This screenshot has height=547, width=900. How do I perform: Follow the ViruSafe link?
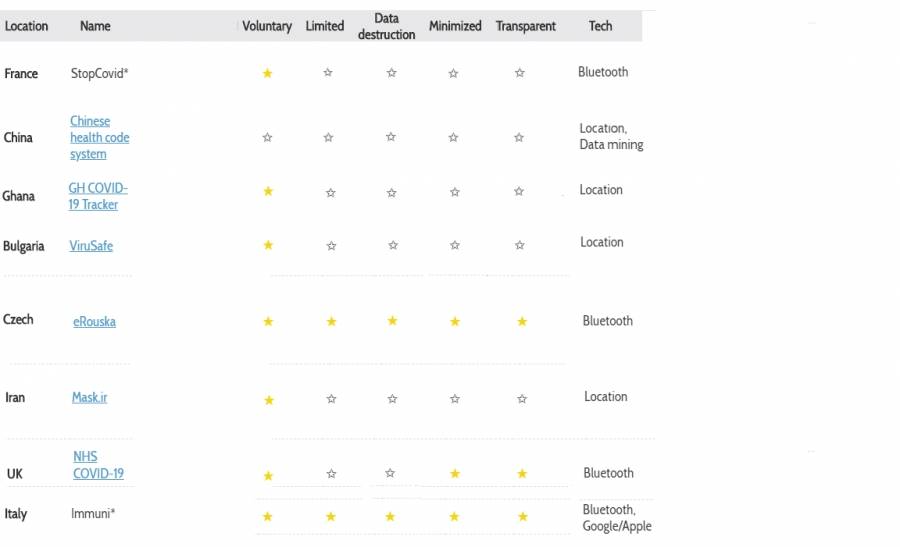point(91,246)
